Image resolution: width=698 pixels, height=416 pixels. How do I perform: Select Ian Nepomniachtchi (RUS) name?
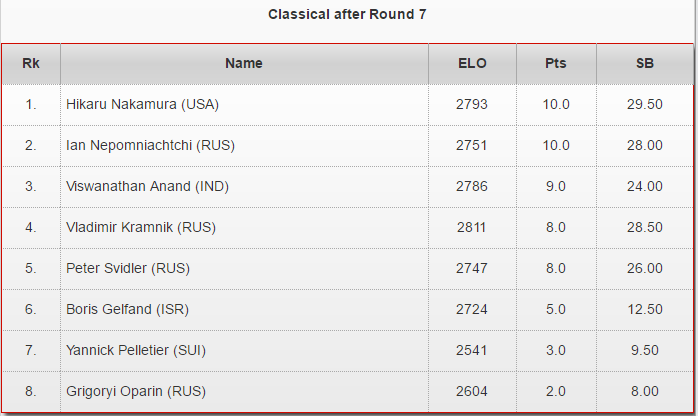150,145
